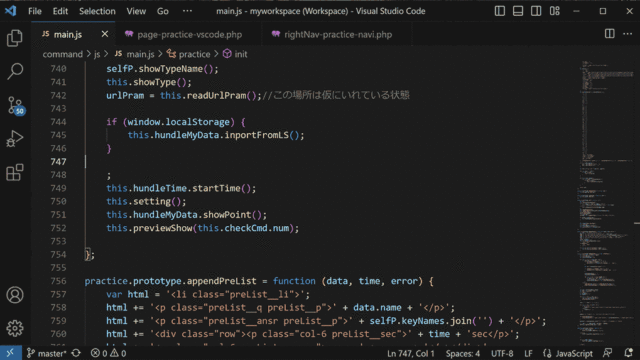Change indentation via Spaces: 4
Screen dimensions: 640x360
[462, 353]
